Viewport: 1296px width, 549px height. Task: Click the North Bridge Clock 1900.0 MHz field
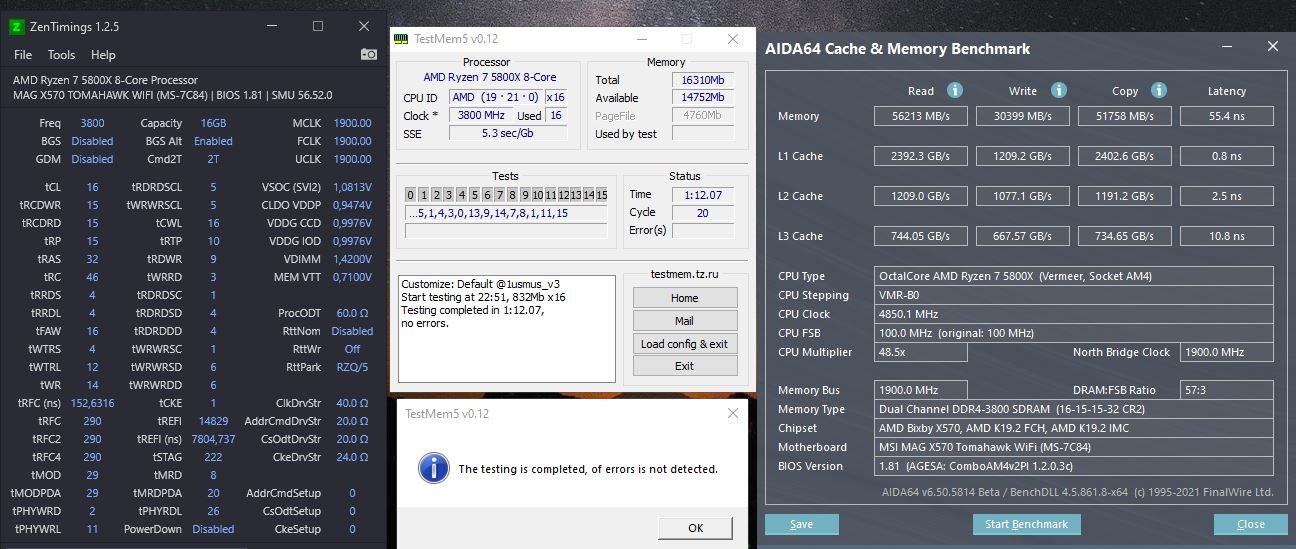[1227, 352]
